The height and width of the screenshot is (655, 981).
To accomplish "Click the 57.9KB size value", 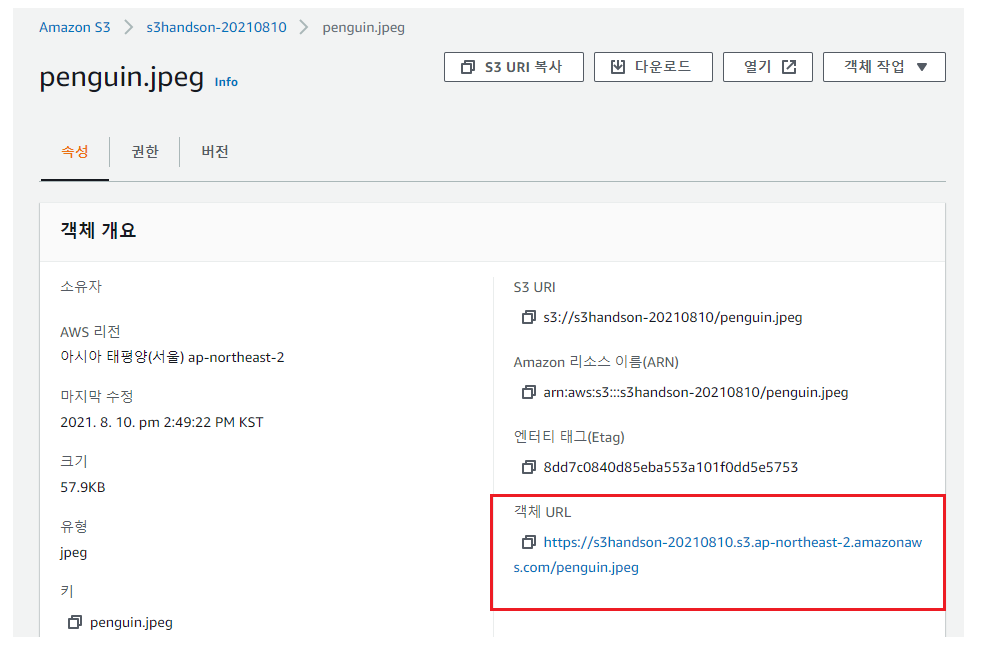I will coord(83,487).
